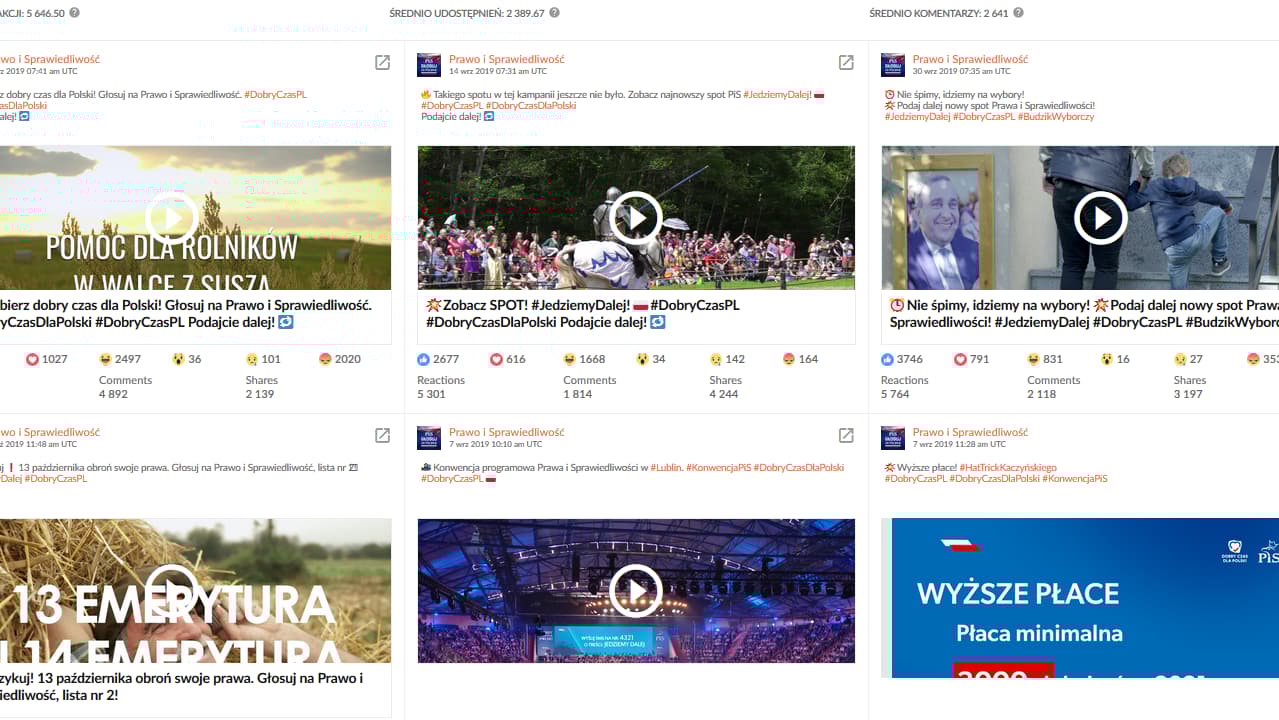Viewport: 1279px width, 720px height.
Task: Click the Reactions total '5 764'
Action: click(x=895, y=394)
